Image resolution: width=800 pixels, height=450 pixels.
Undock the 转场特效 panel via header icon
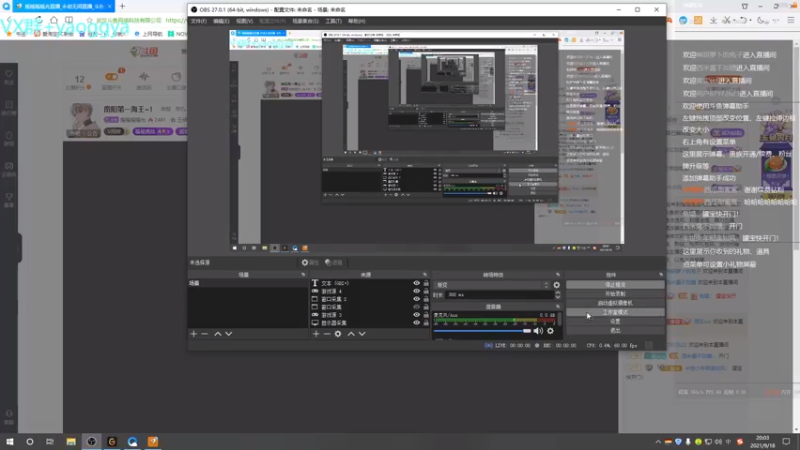coord(558,274)
